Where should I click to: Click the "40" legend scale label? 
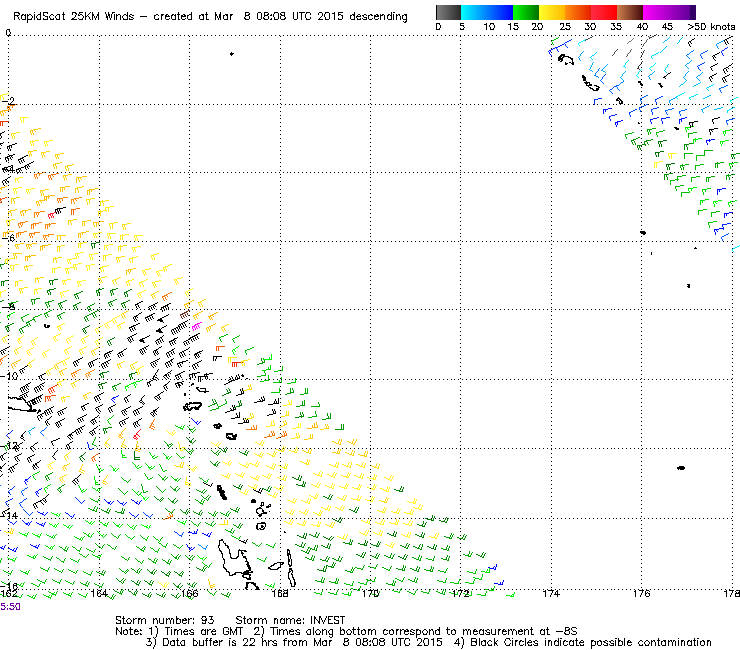coord(642,27)
